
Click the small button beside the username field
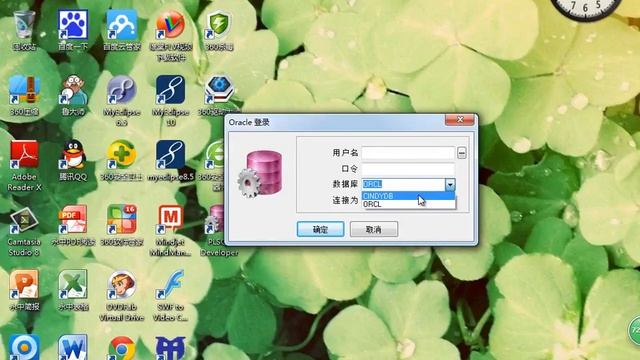[x=462, y=153]
